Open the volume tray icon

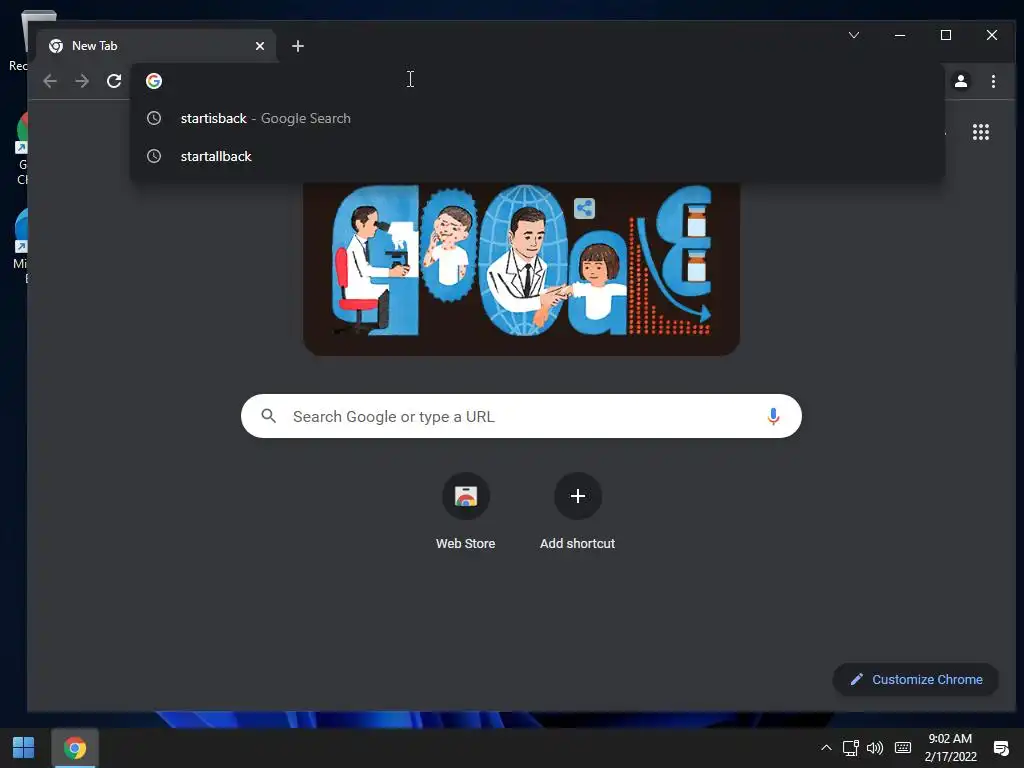tap(874, 748)
